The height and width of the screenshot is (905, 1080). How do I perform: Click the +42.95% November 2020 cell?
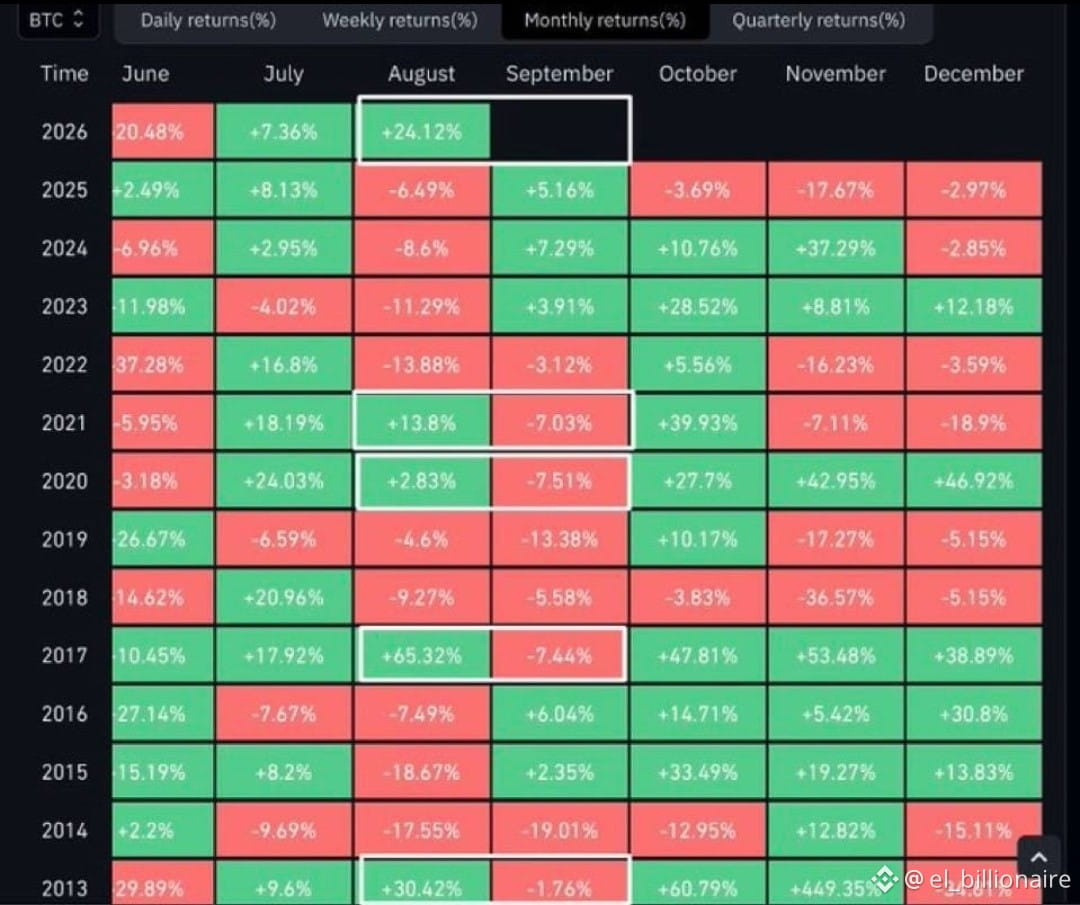coord(835,481)
